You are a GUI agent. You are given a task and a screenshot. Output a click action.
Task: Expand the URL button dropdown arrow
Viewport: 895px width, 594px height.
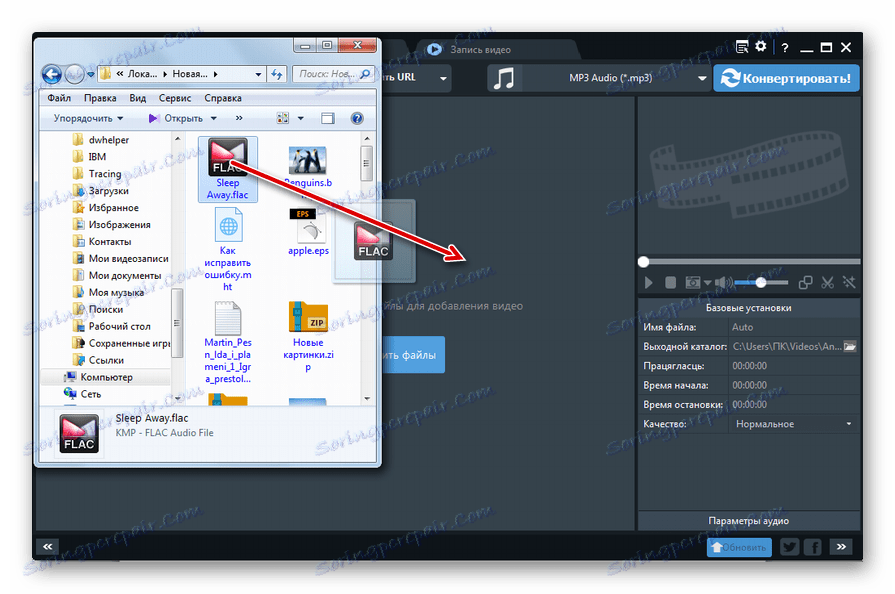(443, 78)
